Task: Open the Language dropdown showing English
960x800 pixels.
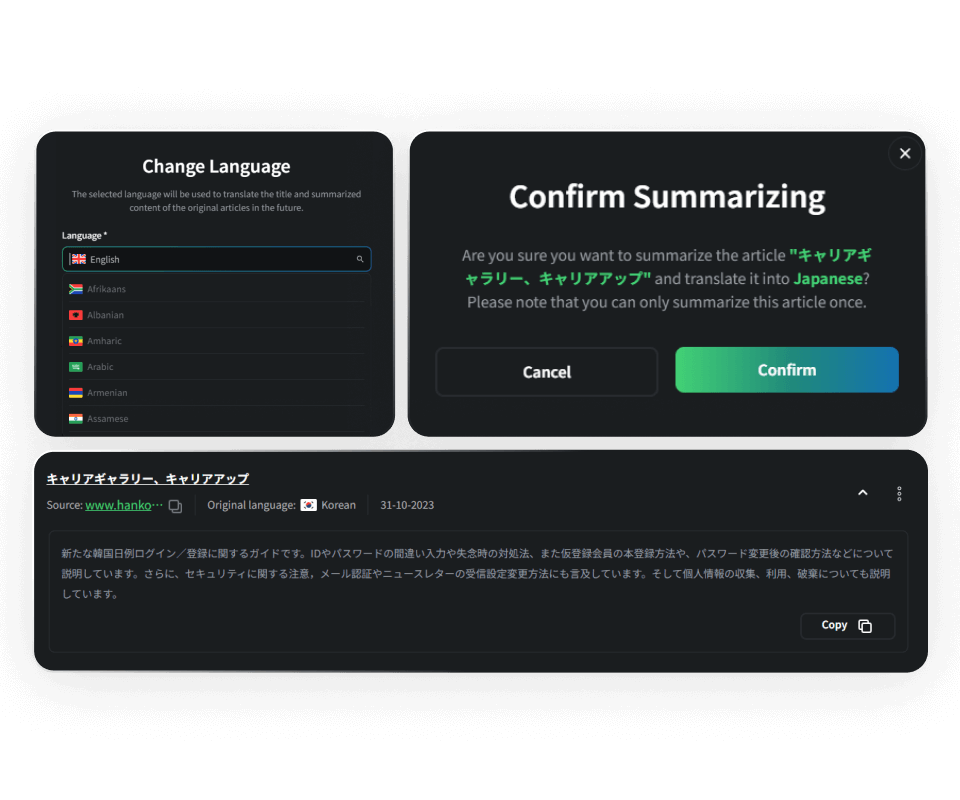Action: pos(216,259)
